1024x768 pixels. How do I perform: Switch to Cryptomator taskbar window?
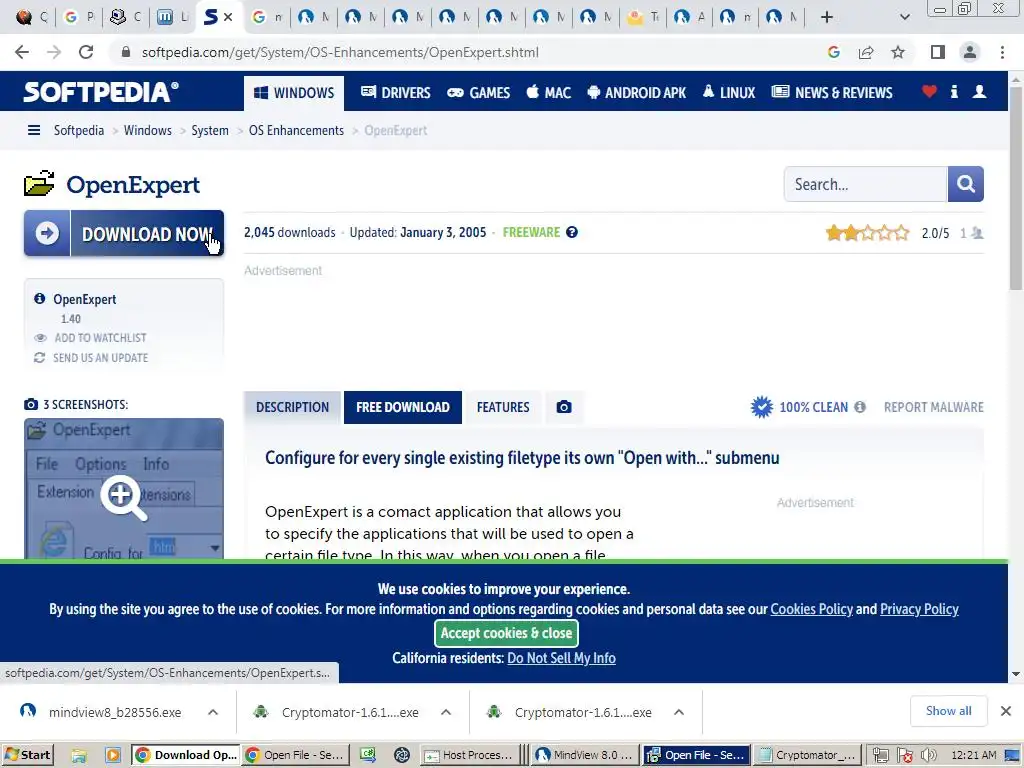click(x=807, y=755)
